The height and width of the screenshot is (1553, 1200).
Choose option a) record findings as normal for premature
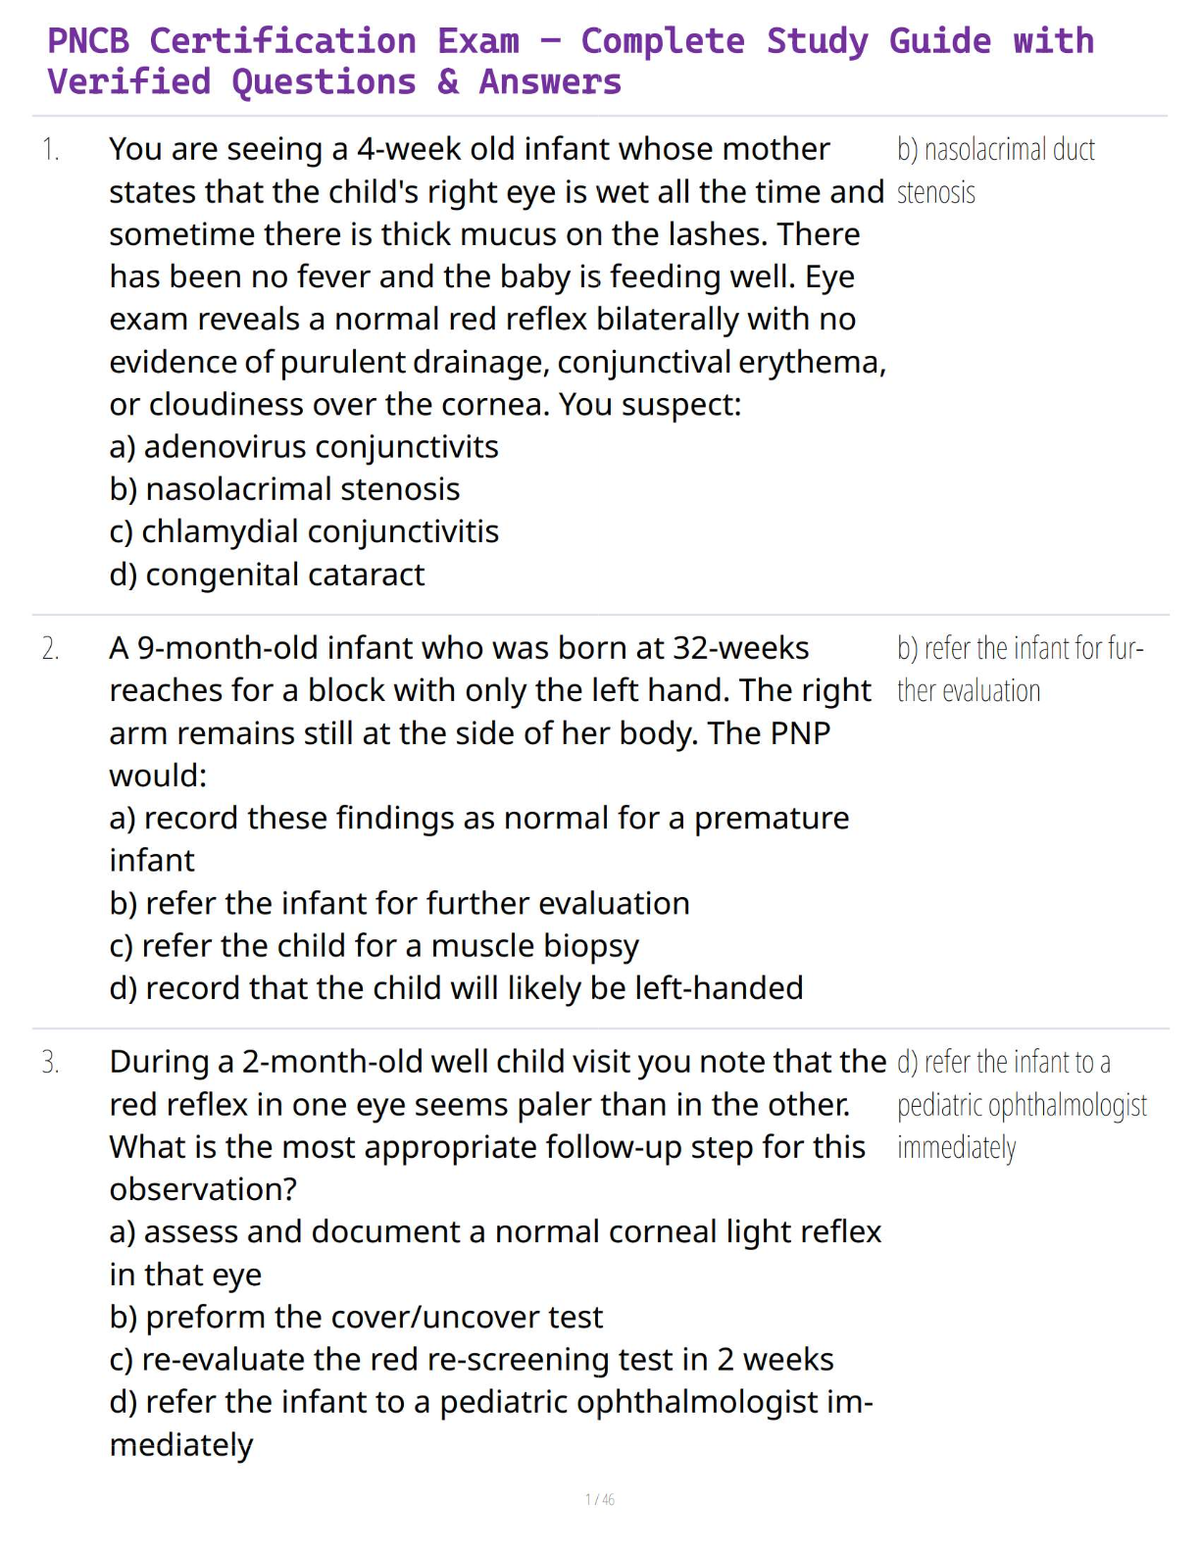[479, 839]
